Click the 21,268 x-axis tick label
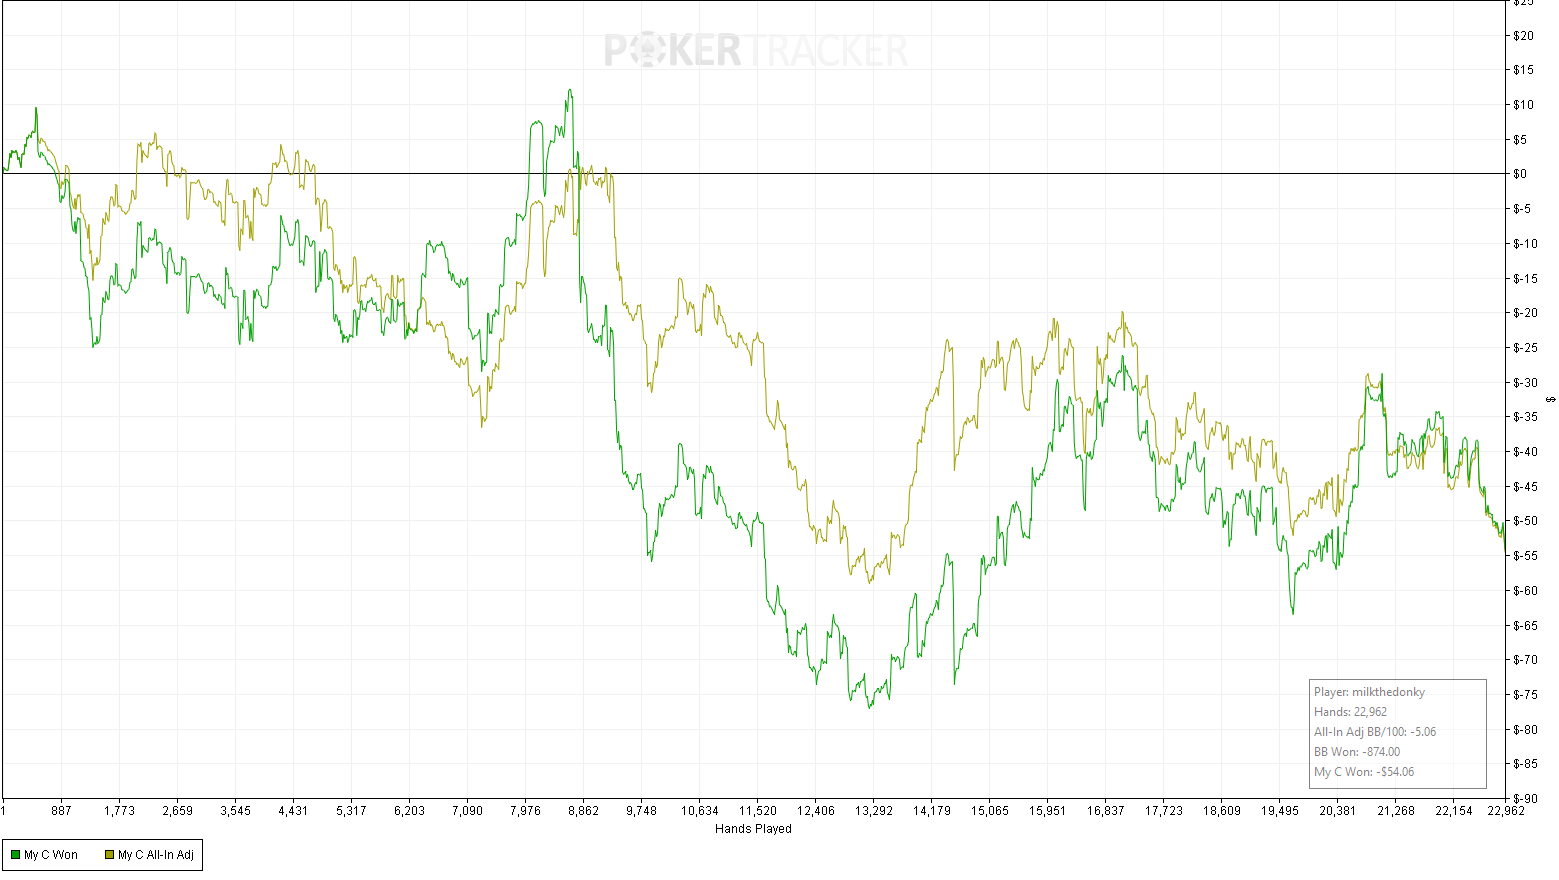 pos(1396,811)
